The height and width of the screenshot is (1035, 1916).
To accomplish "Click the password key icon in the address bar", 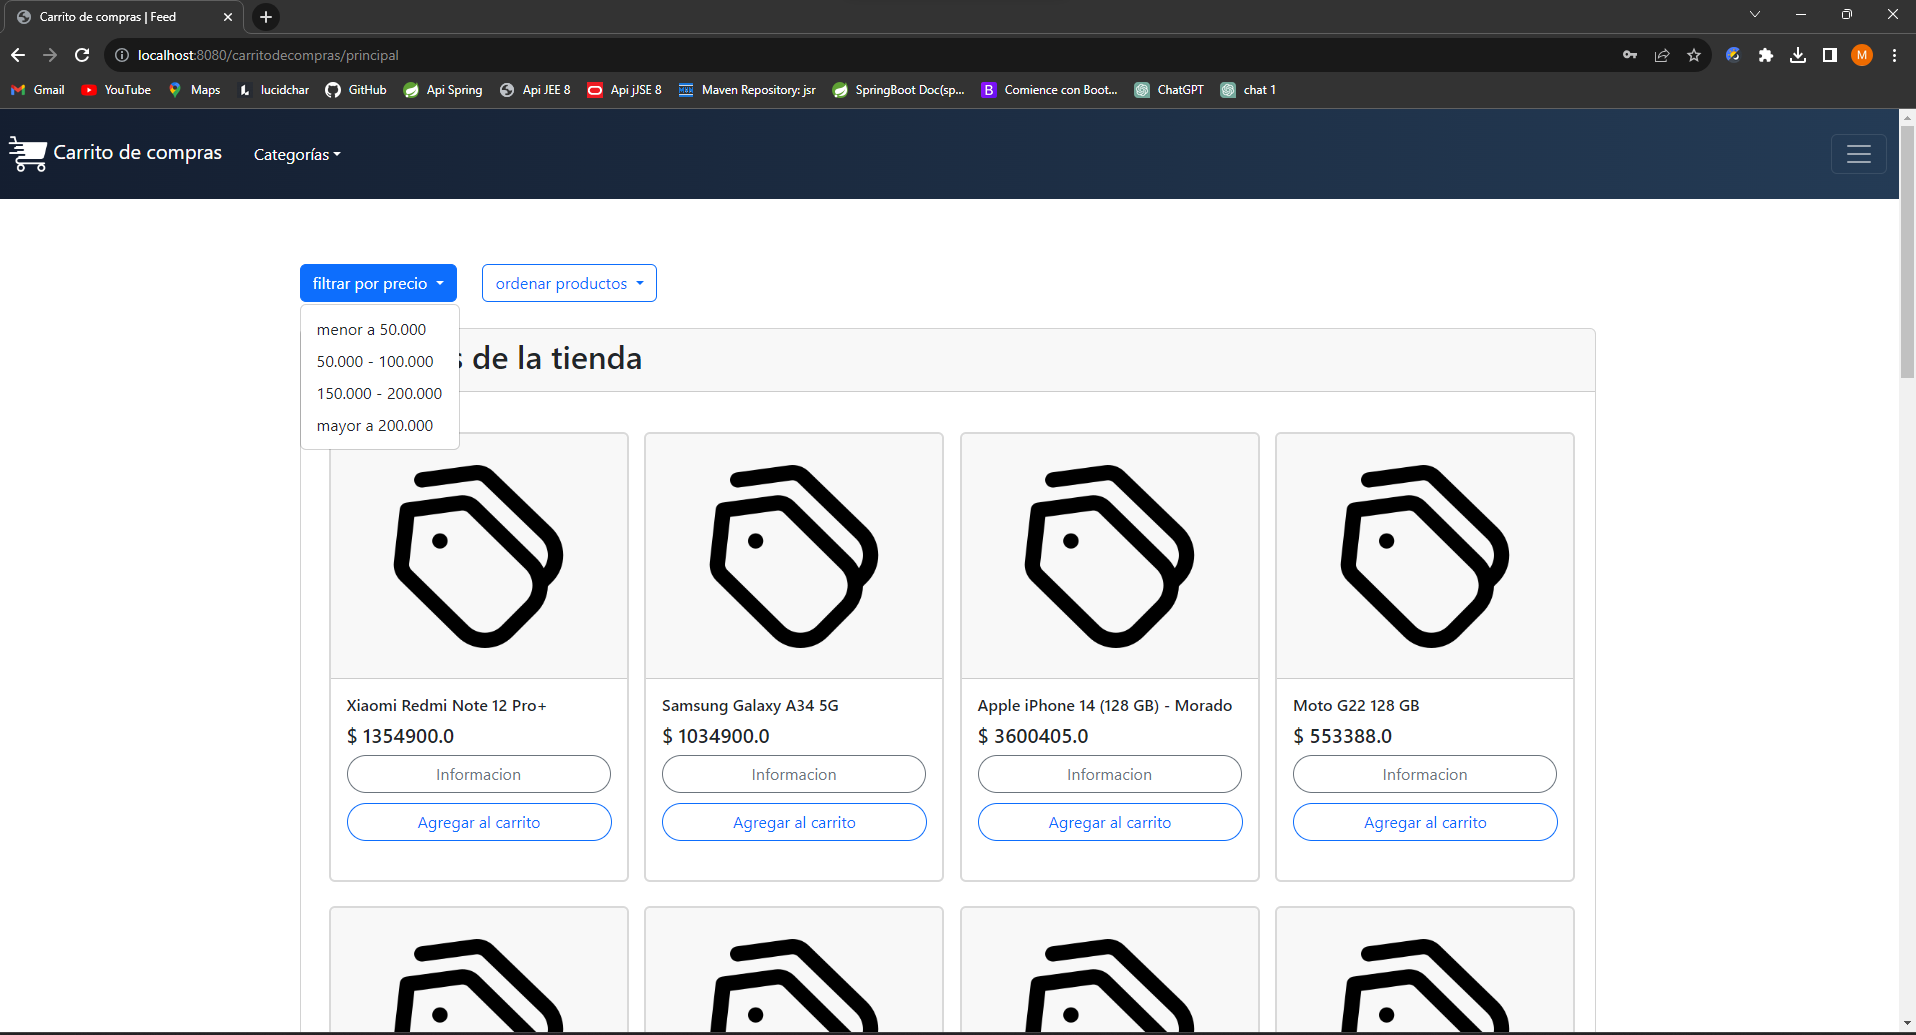I will coord(1630,55).
